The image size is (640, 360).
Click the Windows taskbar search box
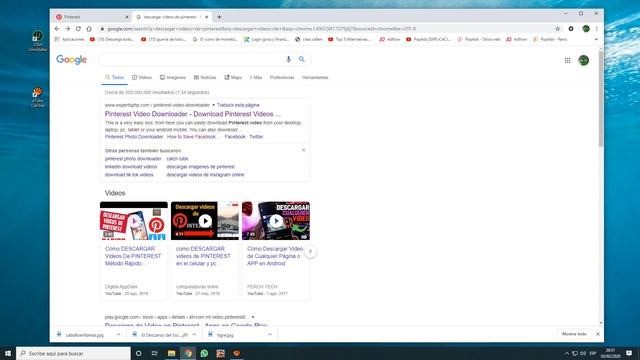[73, 353]
